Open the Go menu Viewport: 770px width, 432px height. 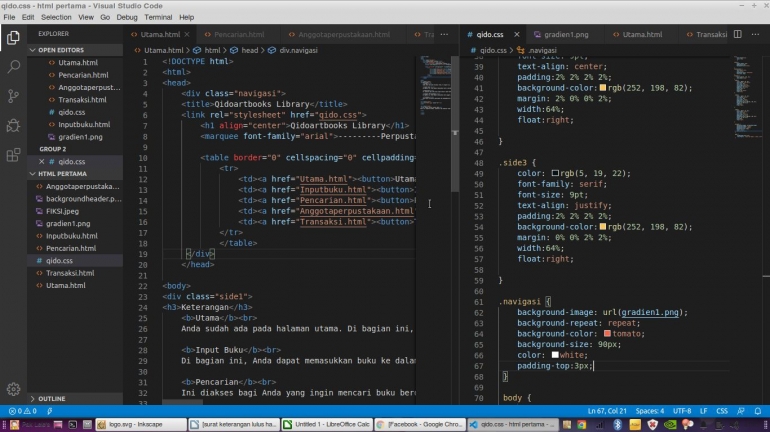[x=105, y=17]
